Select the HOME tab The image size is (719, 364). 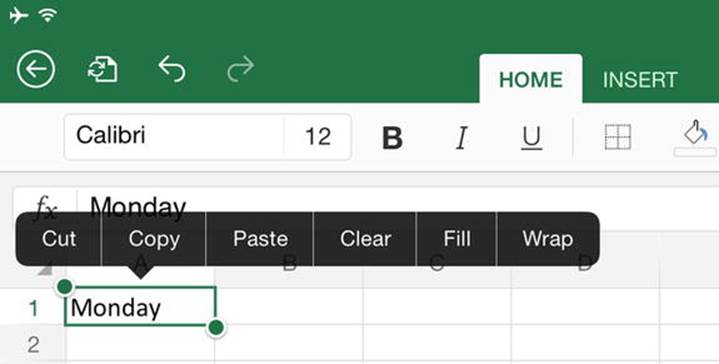(531, 79)
